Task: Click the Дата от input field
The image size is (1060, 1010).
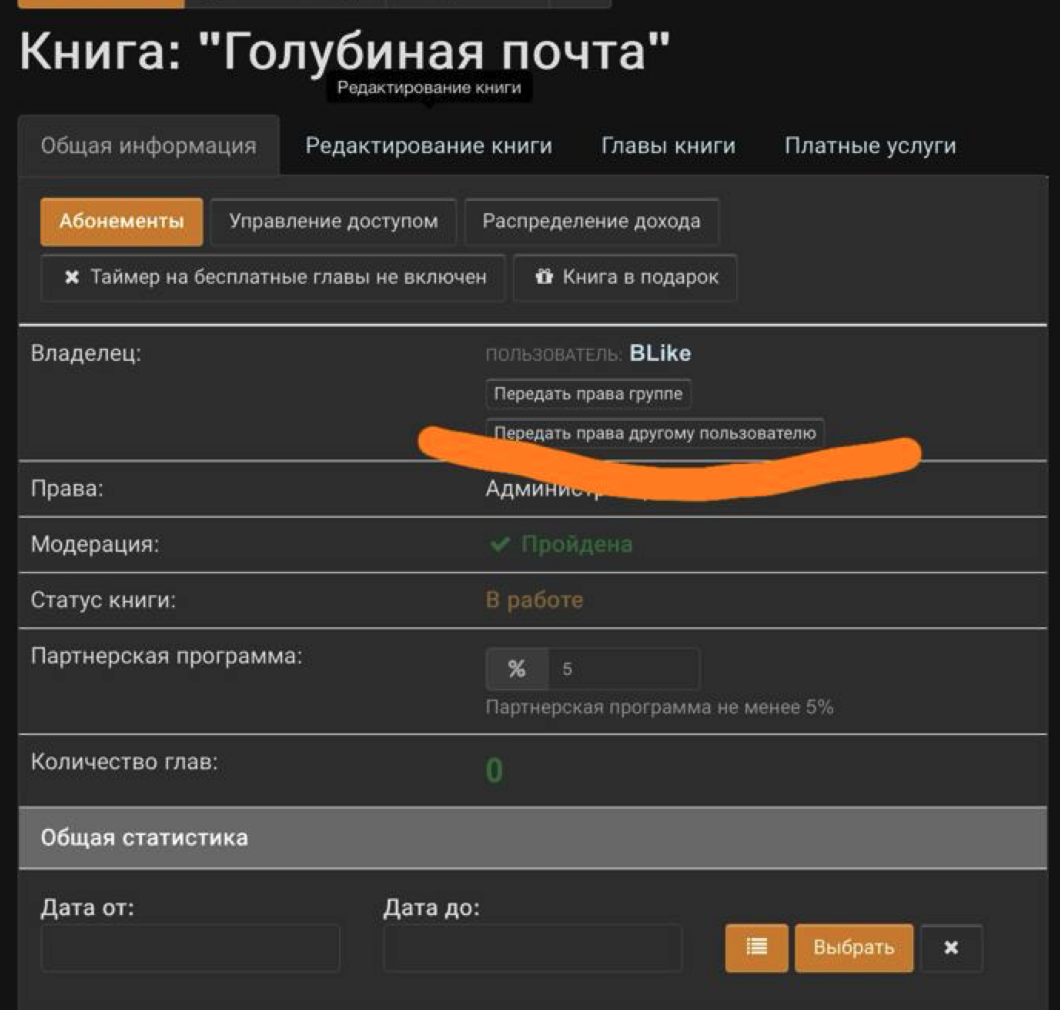Action: (x=190, y=947)
